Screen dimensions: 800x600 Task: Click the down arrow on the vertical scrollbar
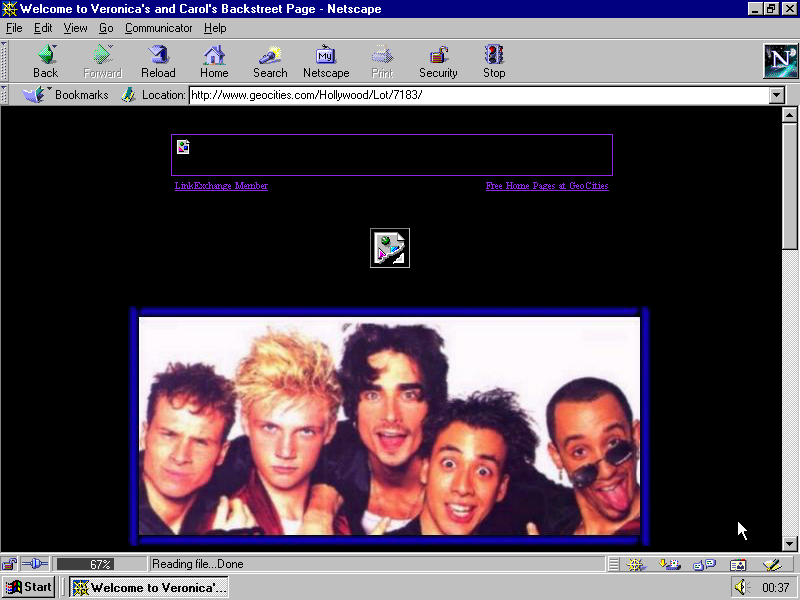(789, 543)
